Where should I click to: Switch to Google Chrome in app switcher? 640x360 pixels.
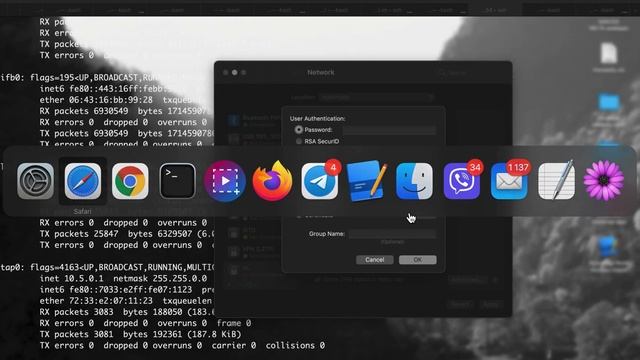130,181
